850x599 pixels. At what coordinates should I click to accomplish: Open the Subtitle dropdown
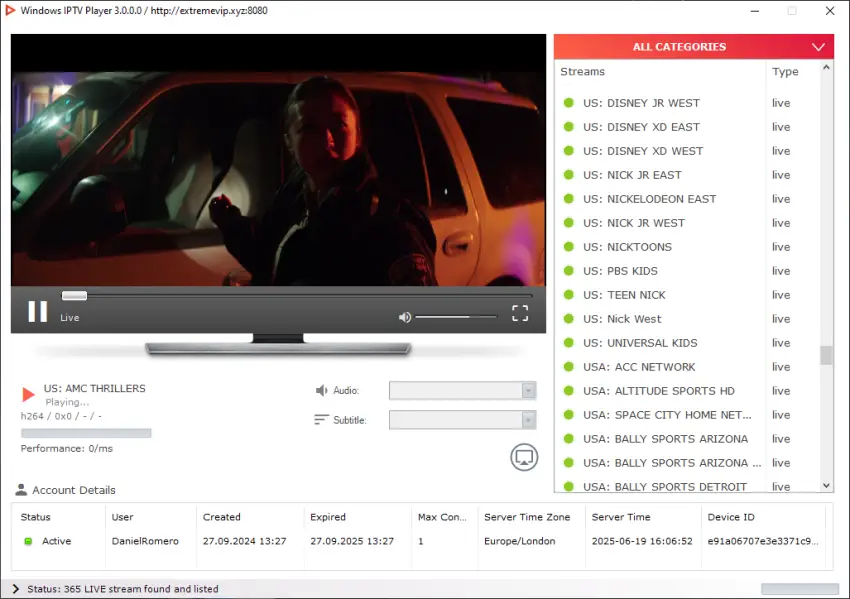(462, 420)
